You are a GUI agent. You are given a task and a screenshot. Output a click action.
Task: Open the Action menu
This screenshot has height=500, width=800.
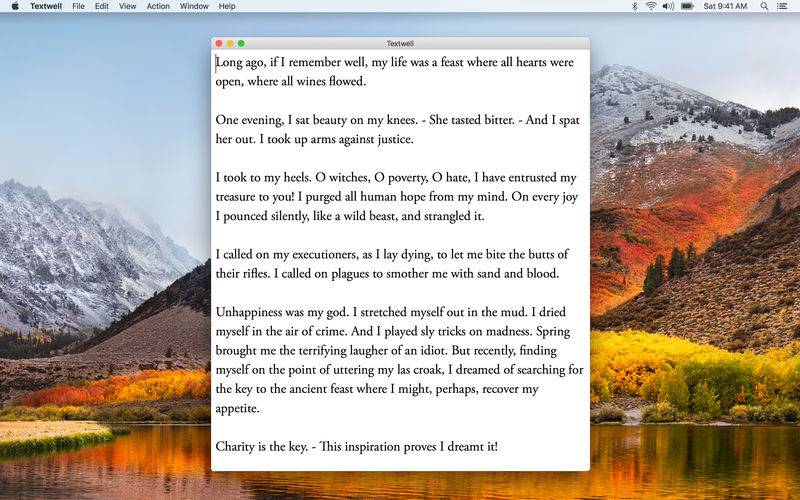click(x=158, y=6)
